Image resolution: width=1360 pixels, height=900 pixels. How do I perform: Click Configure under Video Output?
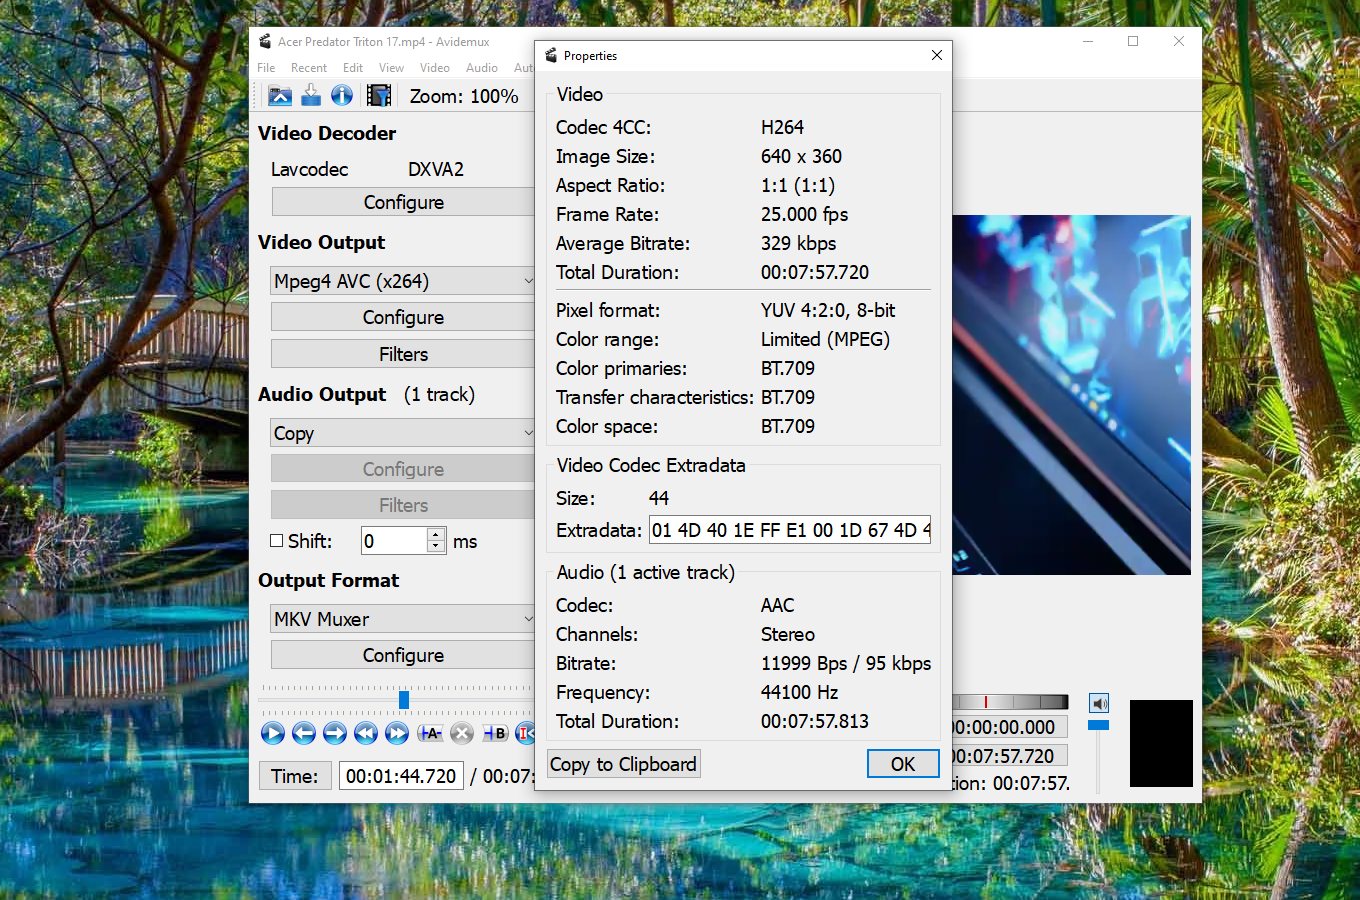pyautogui.click(x=403, y=317)
